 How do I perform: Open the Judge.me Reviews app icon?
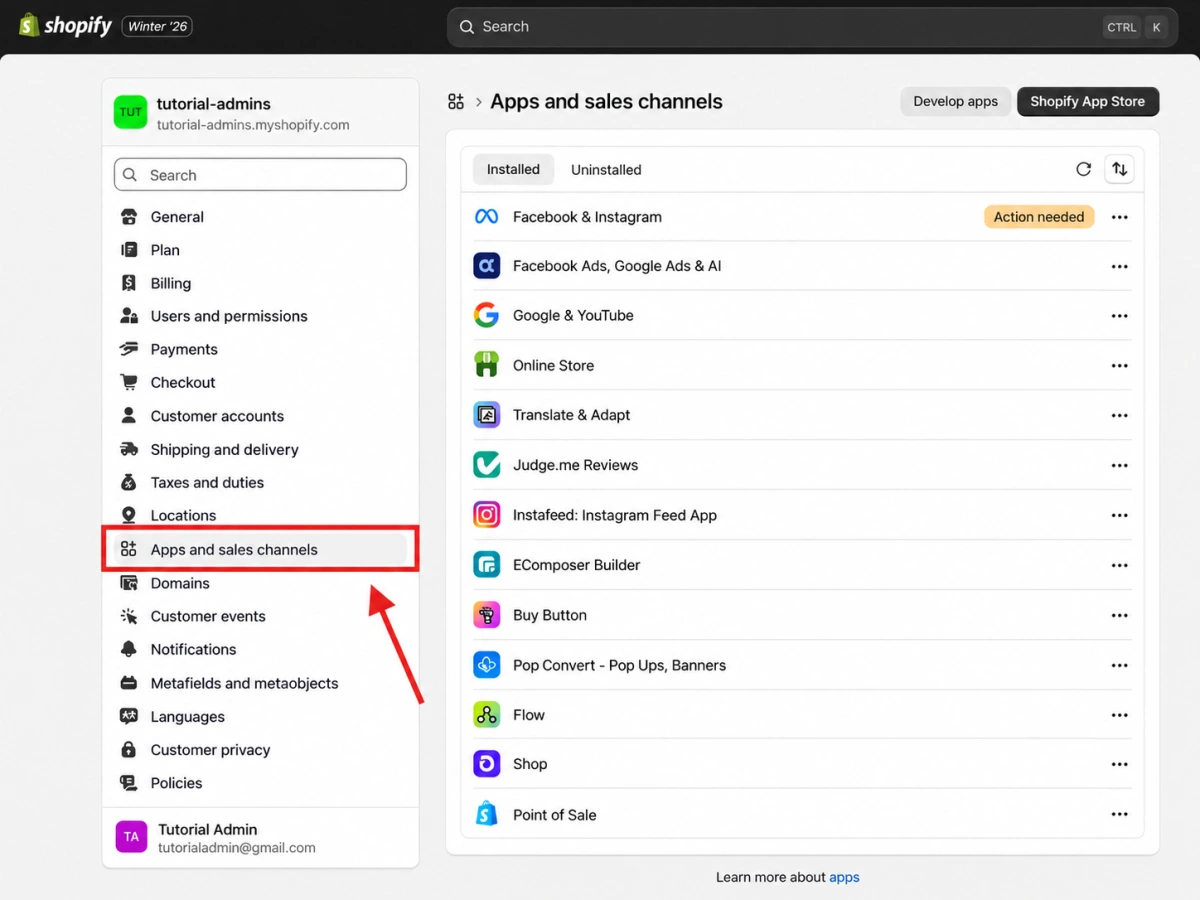(486, 465)
